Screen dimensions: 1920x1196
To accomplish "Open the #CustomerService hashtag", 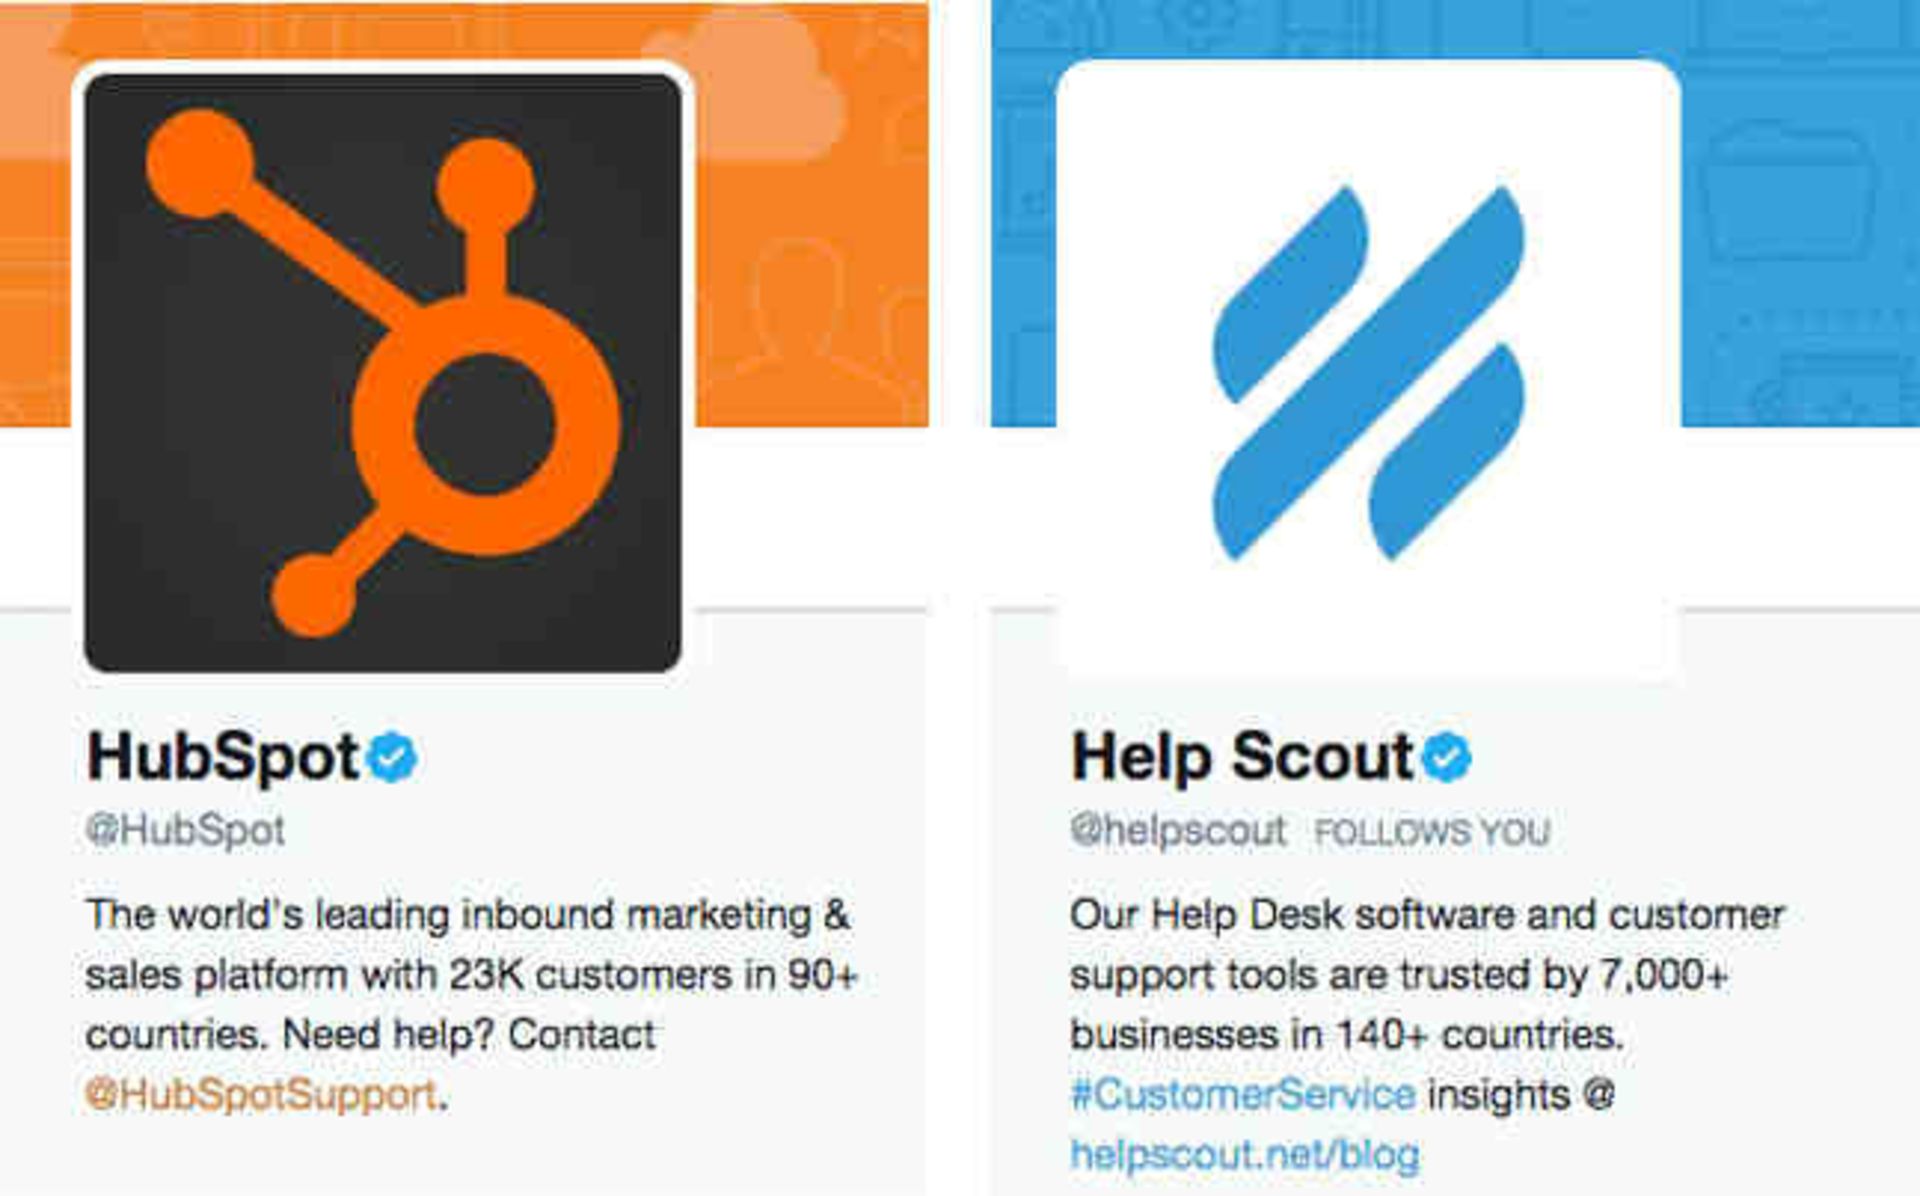I will pos(1243,1095).
